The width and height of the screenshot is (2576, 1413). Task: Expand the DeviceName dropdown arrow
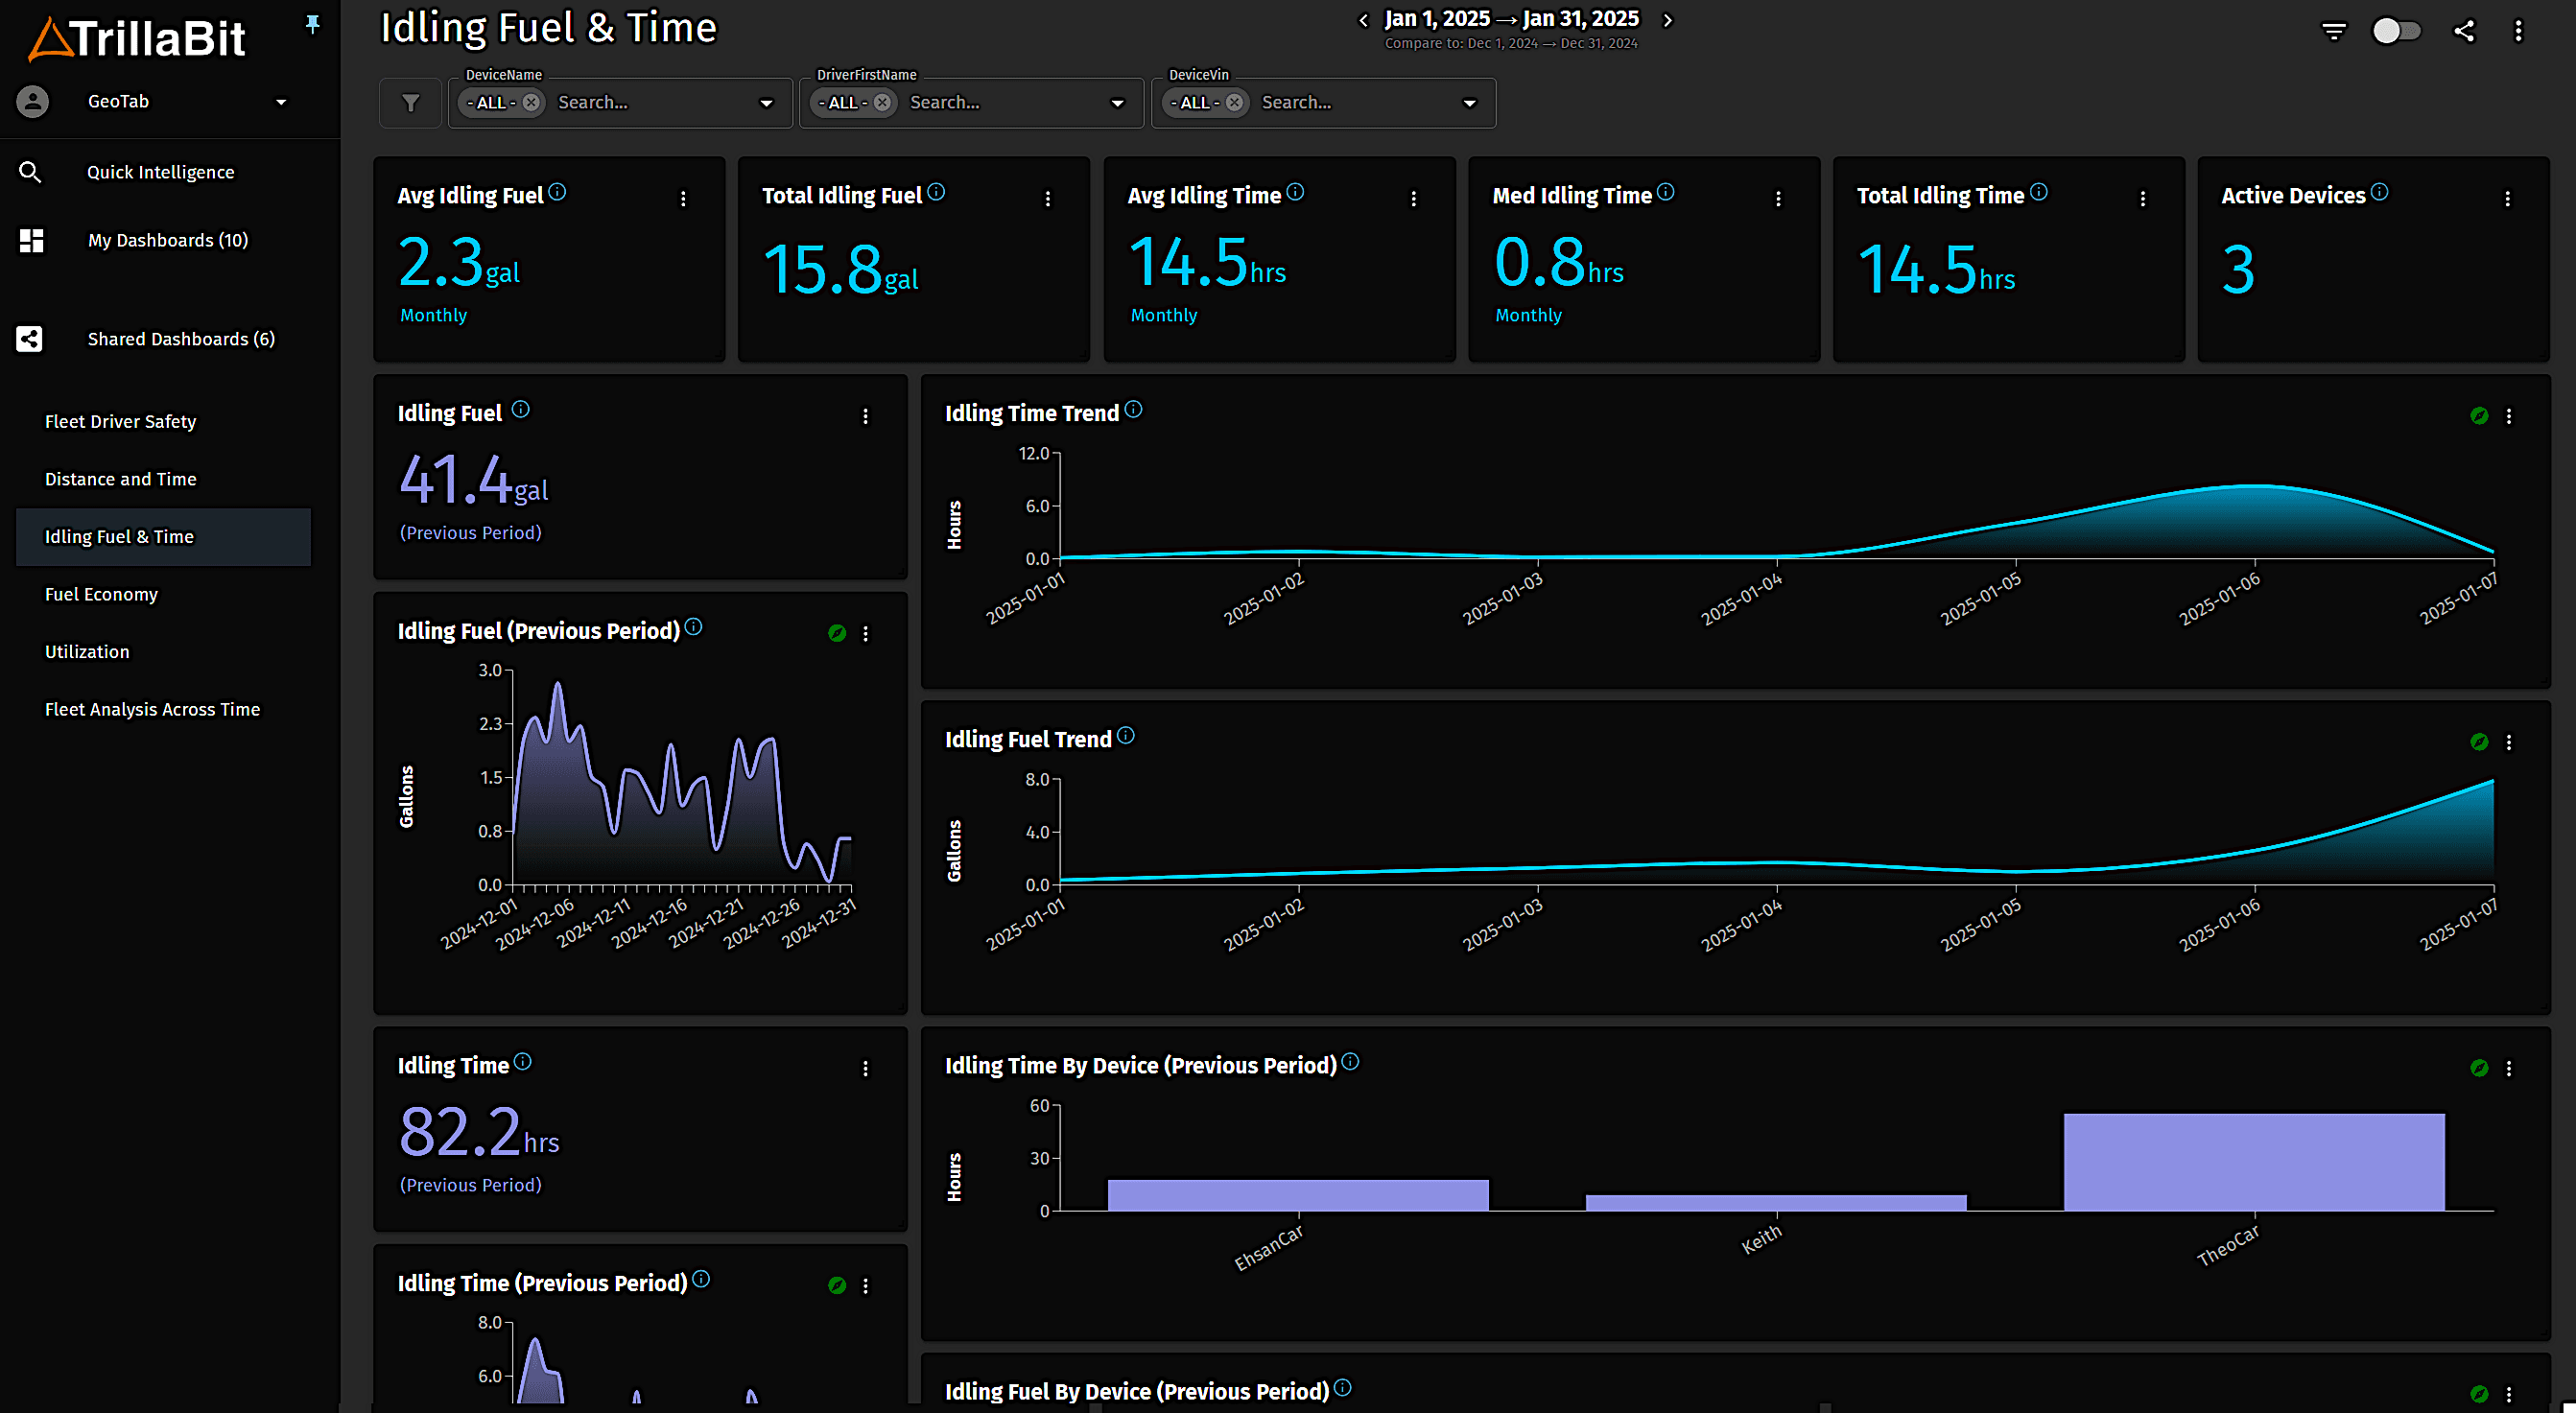click(x=766, y=103)
